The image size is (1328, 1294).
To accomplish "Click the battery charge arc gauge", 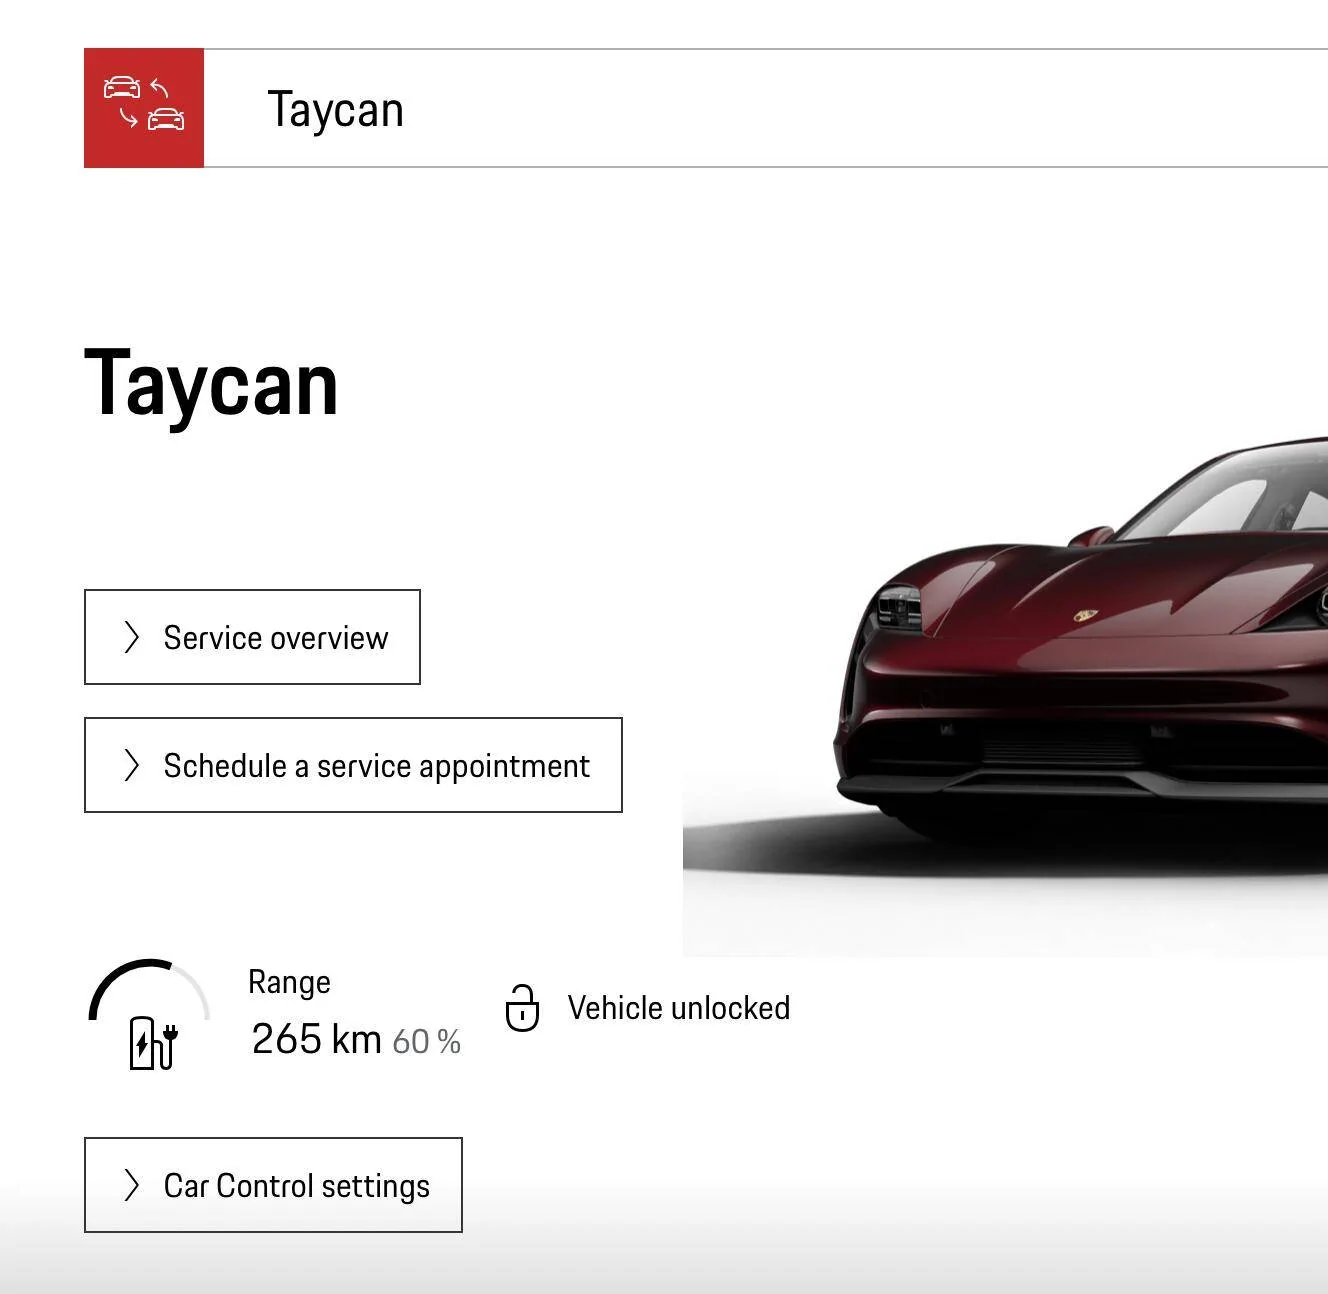I will [x=149, y=990].
